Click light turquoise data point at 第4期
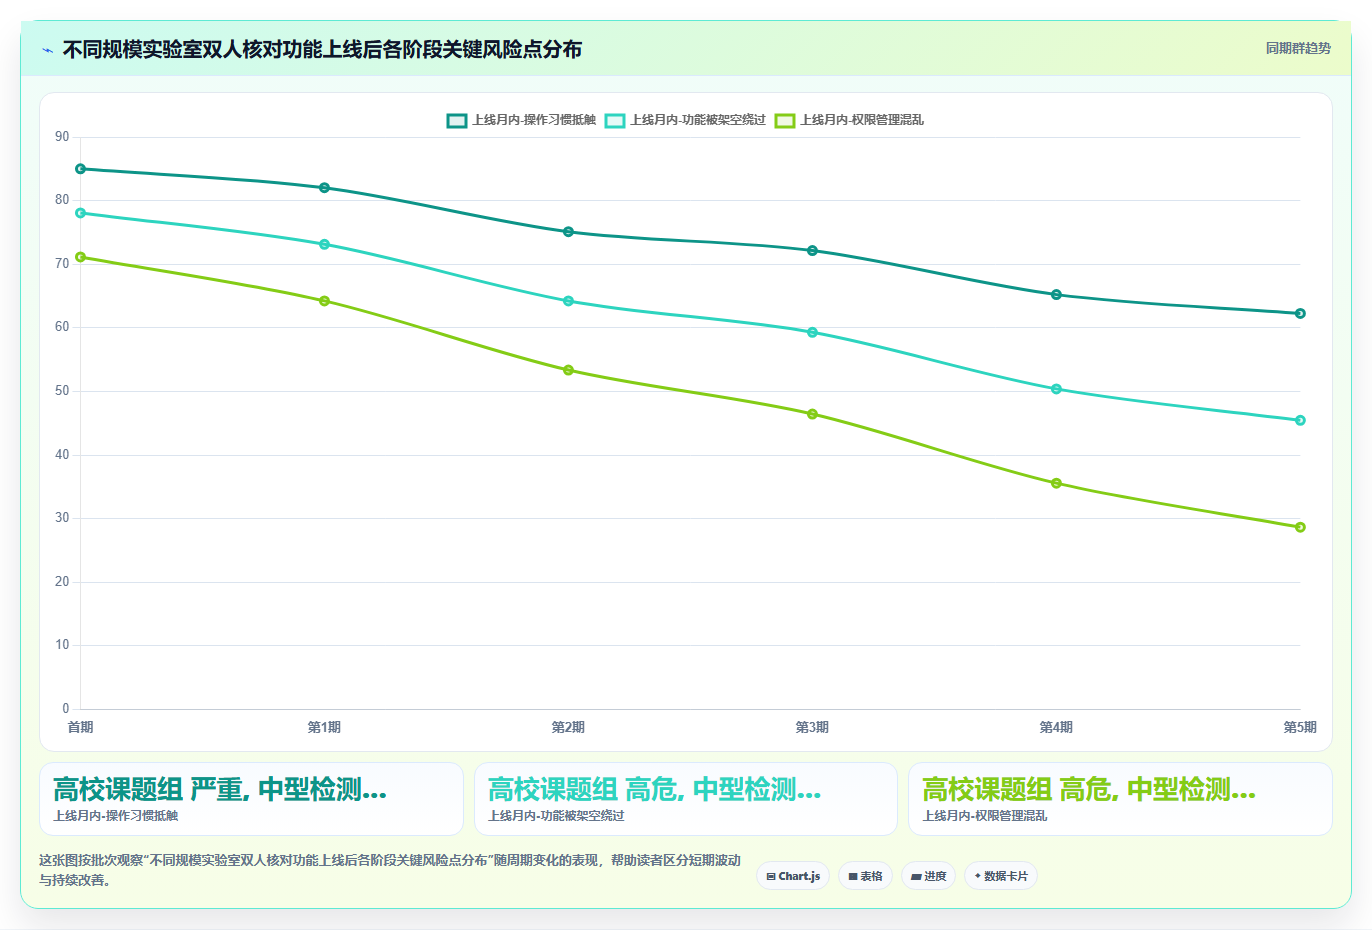Screen dimensions: 1372x930 coord(1056,389)
